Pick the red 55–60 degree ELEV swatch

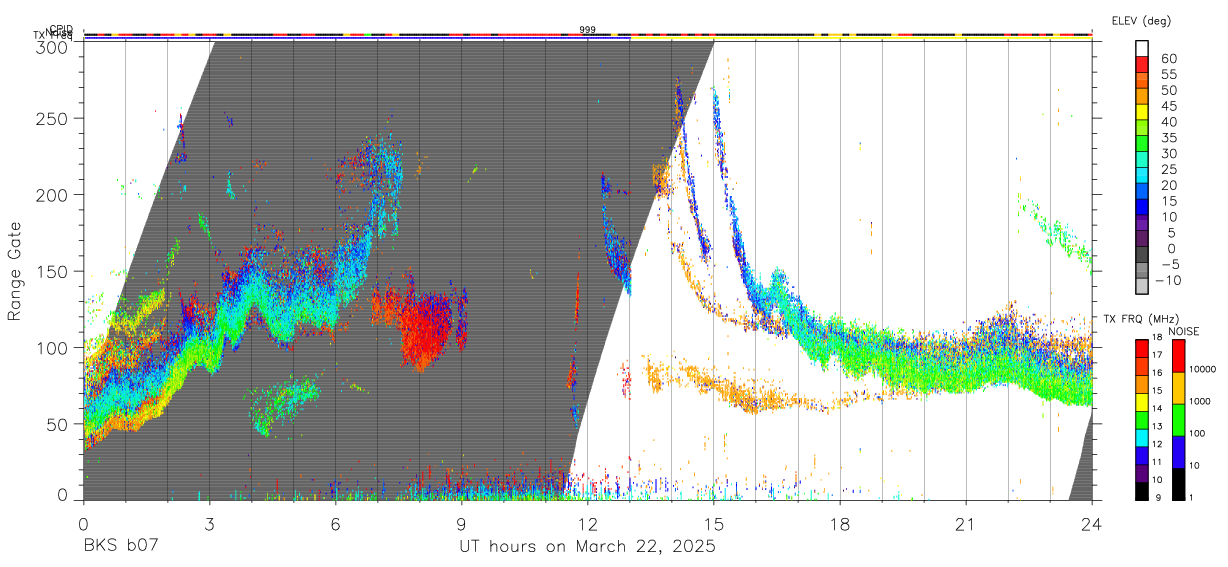coord(1143,65)
